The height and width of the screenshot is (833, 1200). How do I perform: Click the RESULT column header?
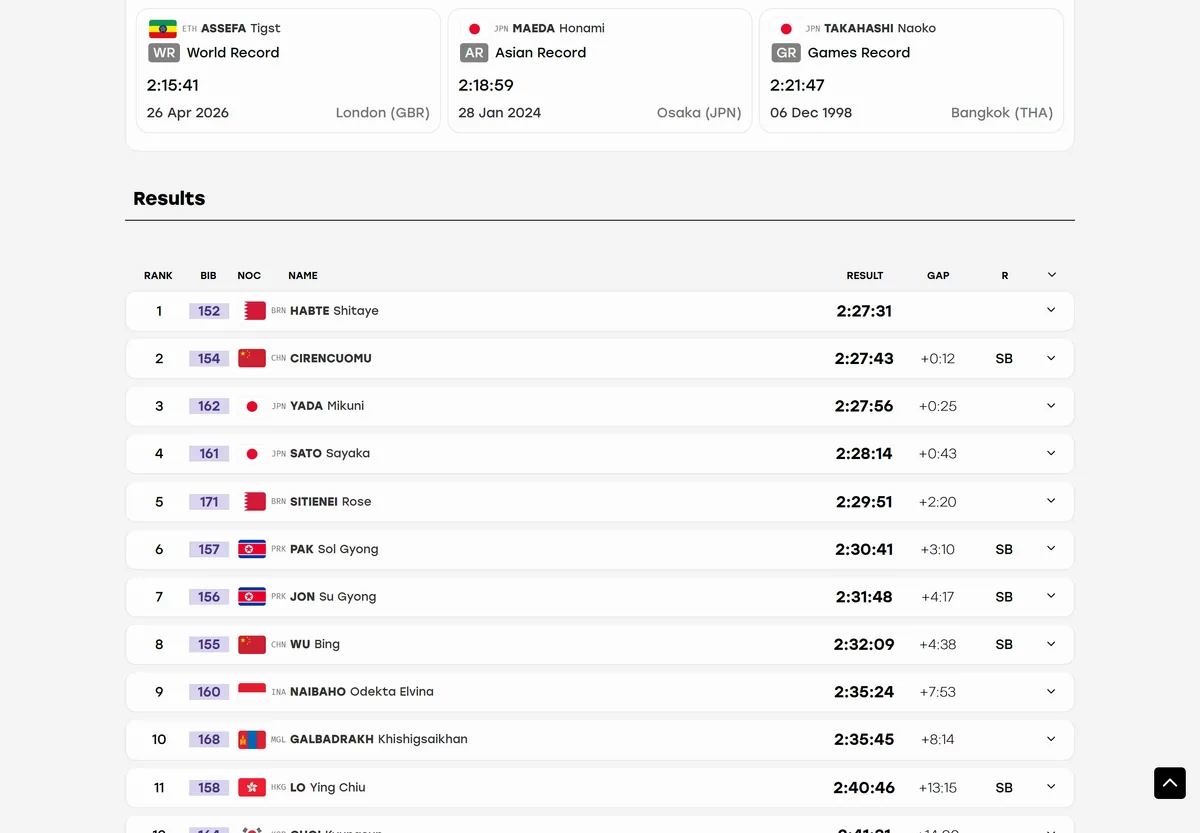click(865, 276)
